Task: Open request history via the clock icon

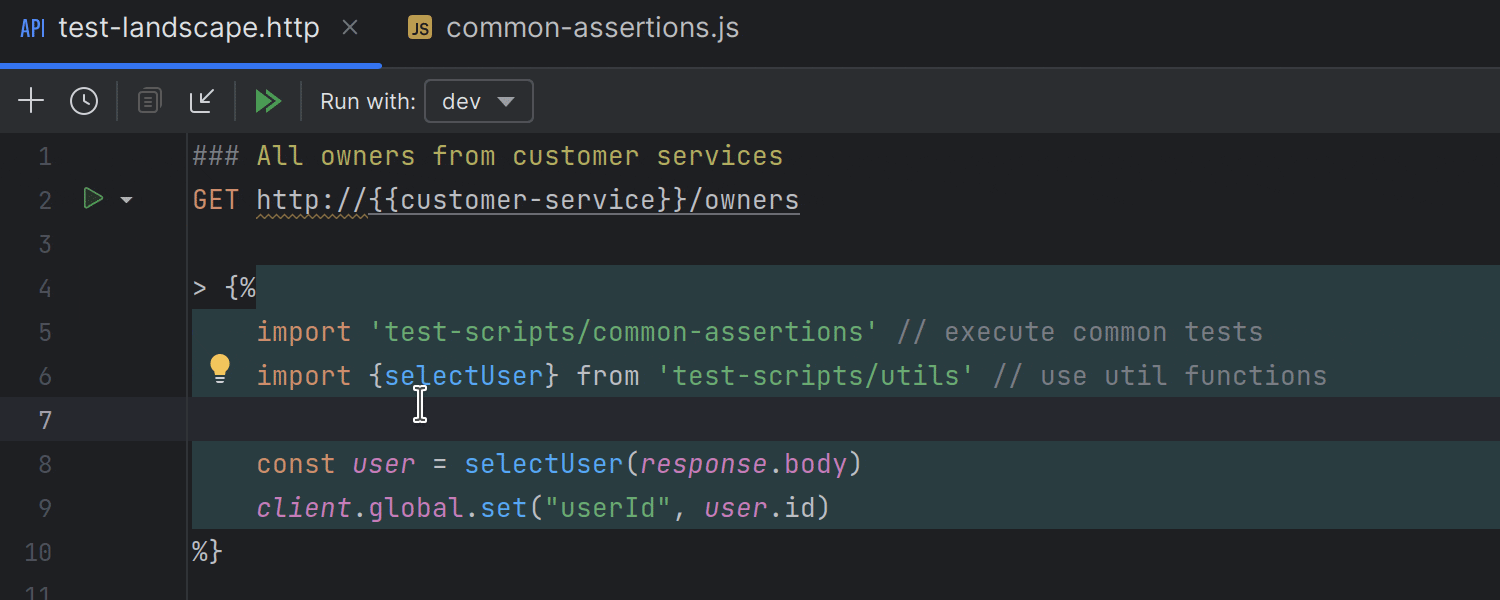Action: click(84, 100)
